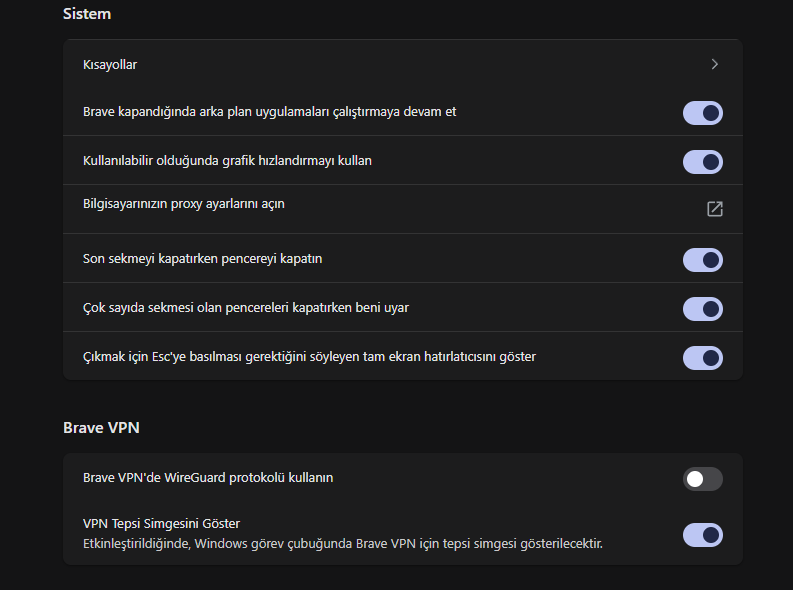This screenshot has height=590, width=793.
Task: Click Çok sayıda sekmesi olan pencereleri label
Action: 246,308
